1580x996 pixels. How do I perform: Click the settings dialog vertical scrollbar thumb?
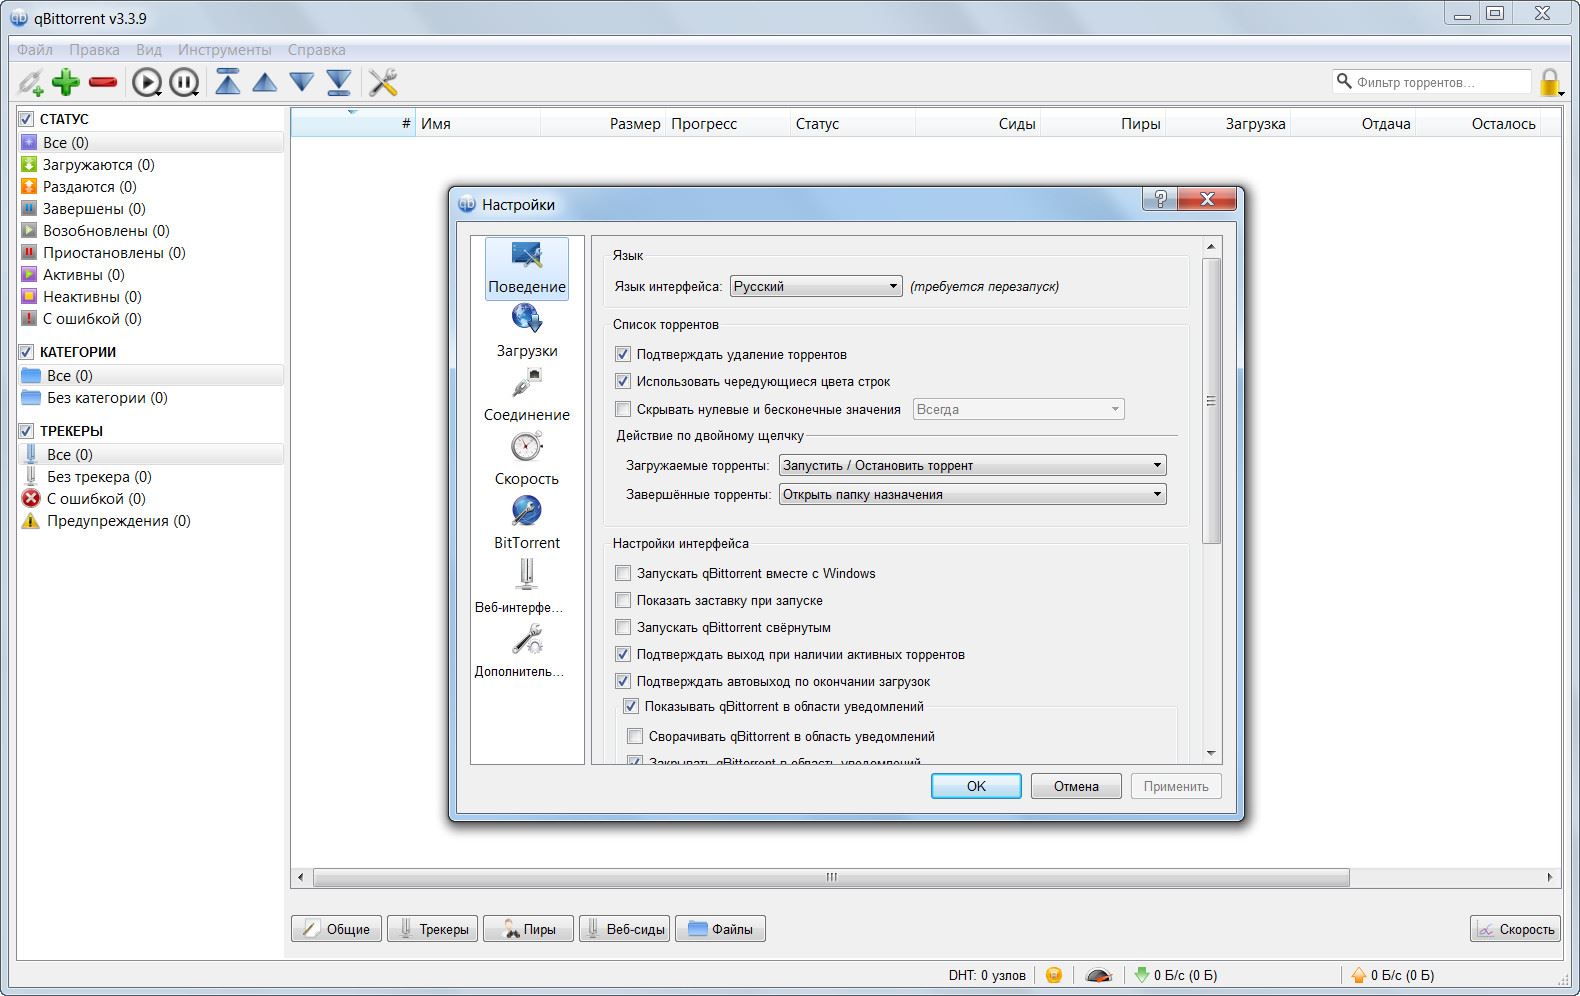1211,401
